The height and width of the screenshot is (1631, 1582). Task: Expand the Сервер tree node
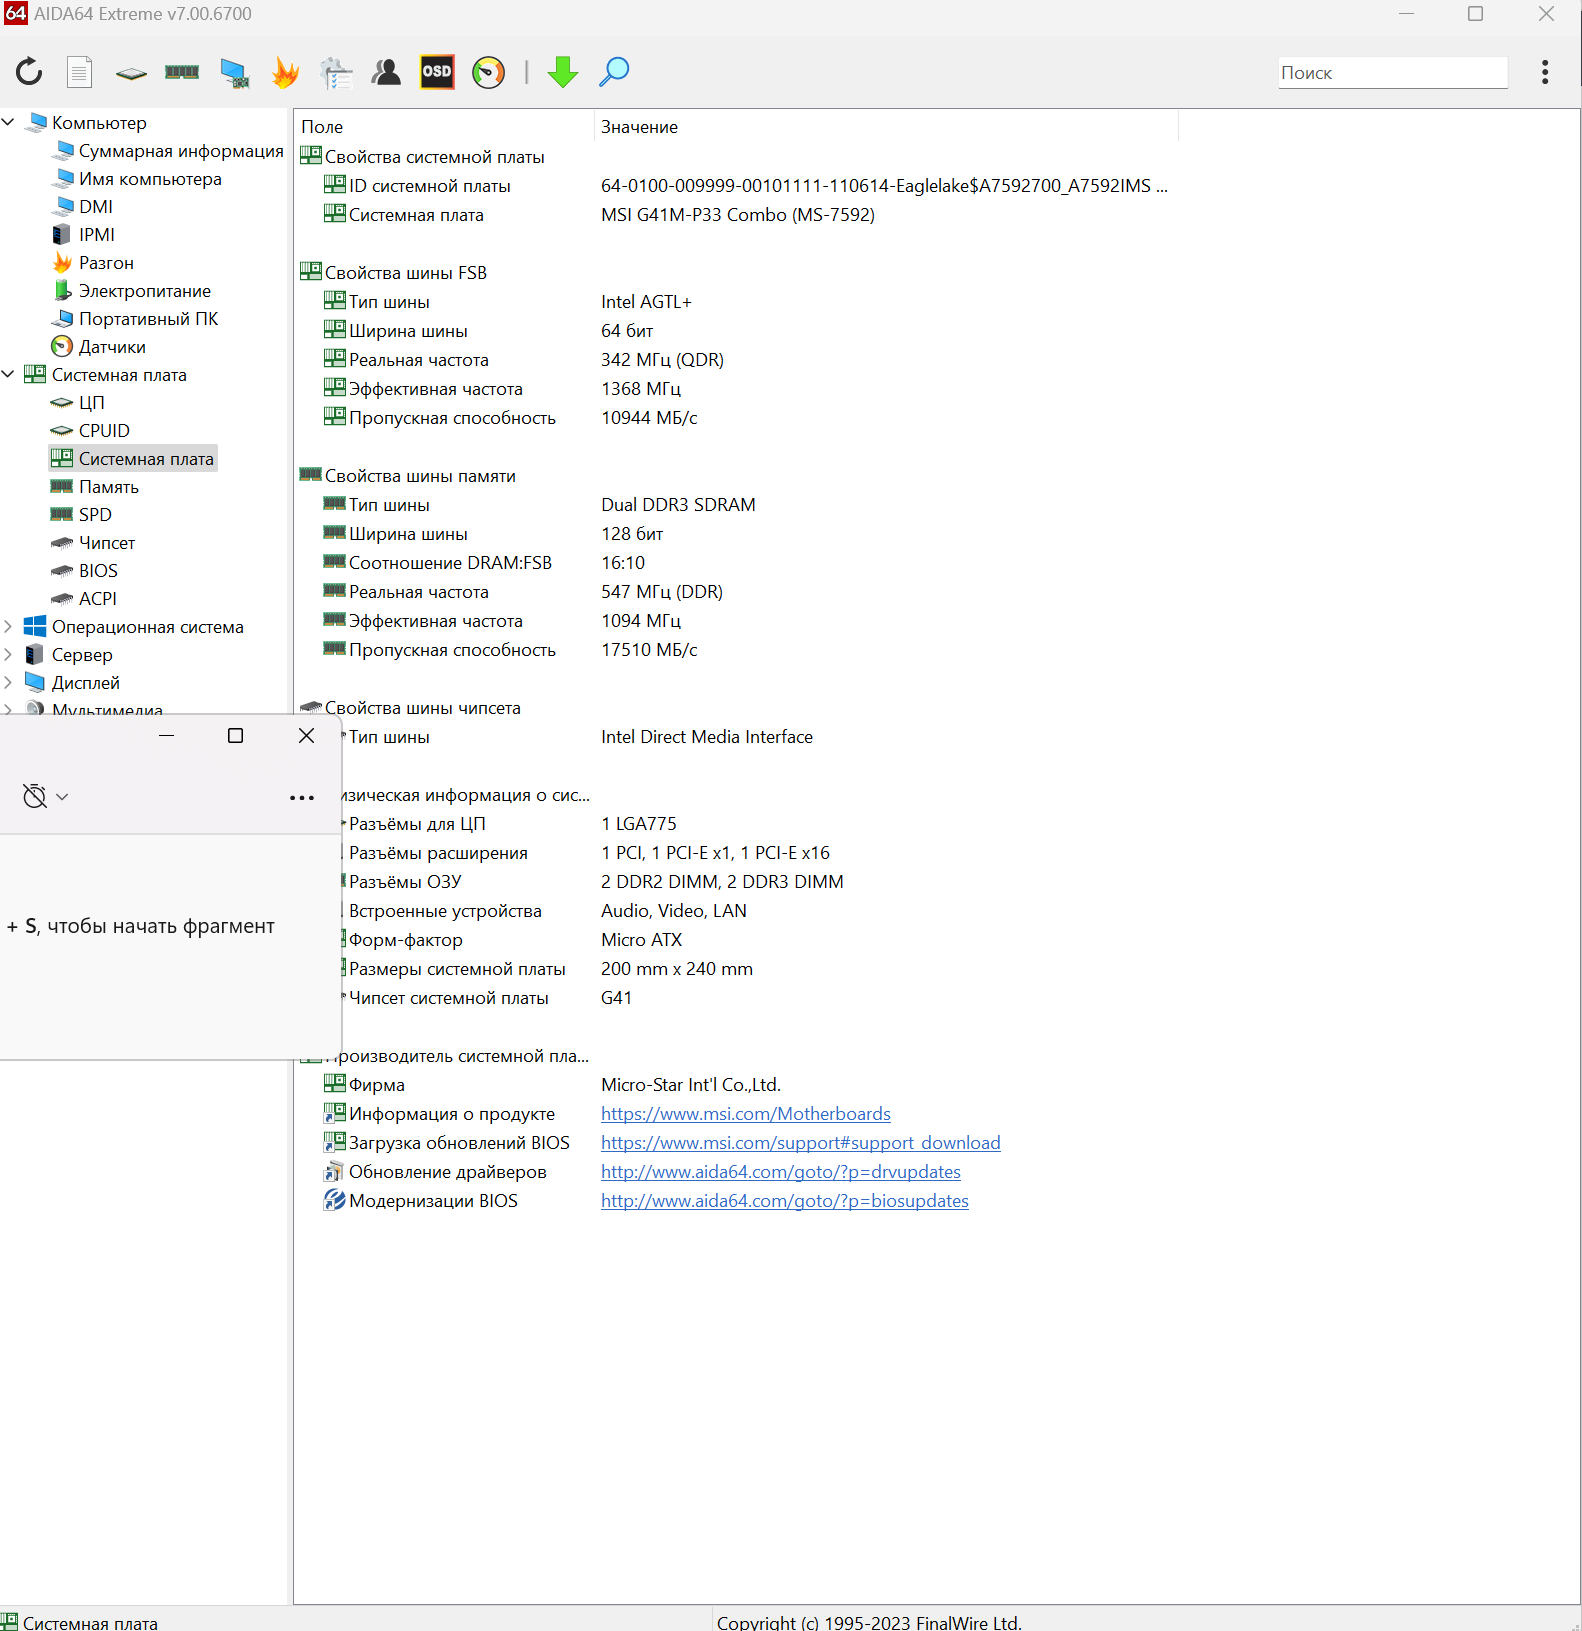8,654
